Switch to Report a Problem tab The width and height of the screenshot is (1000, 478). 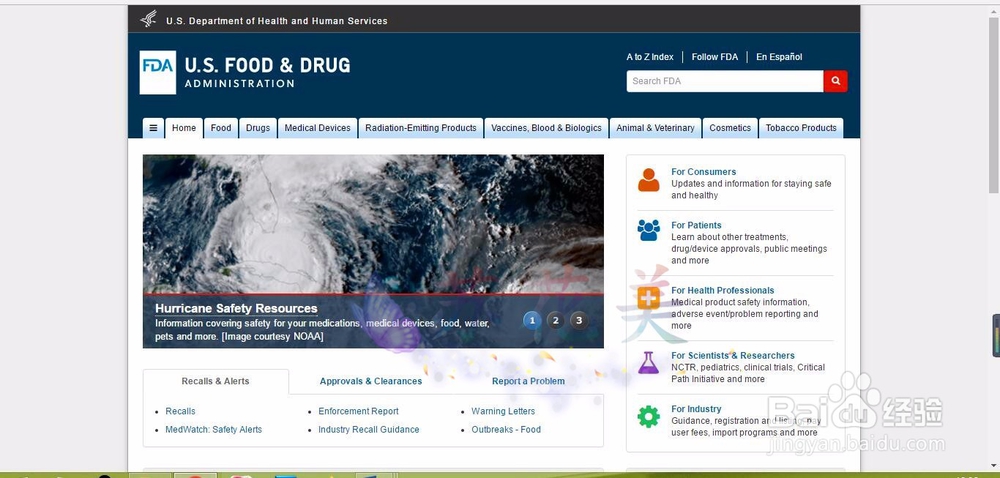pyautogui.click(x=528, y=381)
